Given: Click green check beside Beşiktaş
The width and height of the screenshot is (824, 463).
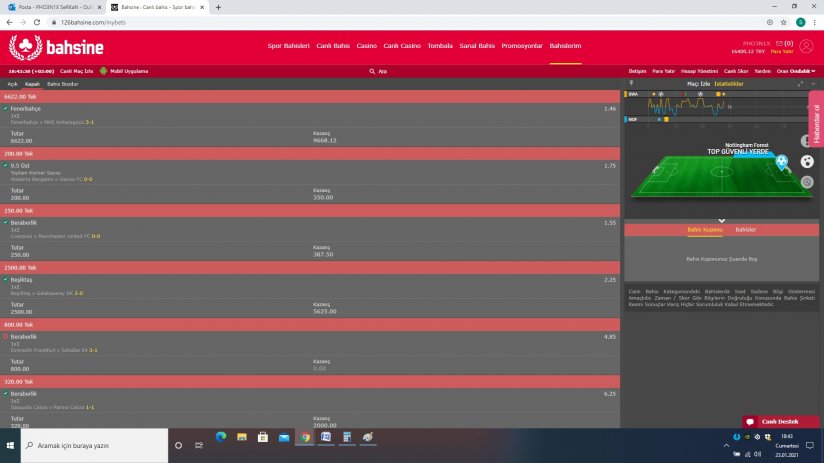Looking at the screenshot, I should [x=6, y=279].
